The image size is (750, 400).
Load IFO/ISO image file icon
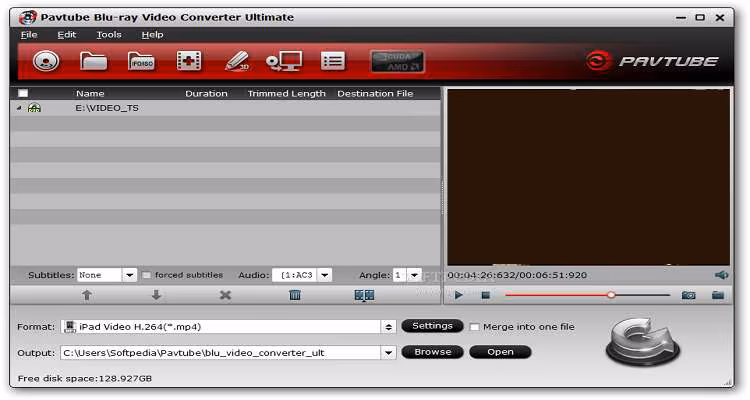(142, 61)
